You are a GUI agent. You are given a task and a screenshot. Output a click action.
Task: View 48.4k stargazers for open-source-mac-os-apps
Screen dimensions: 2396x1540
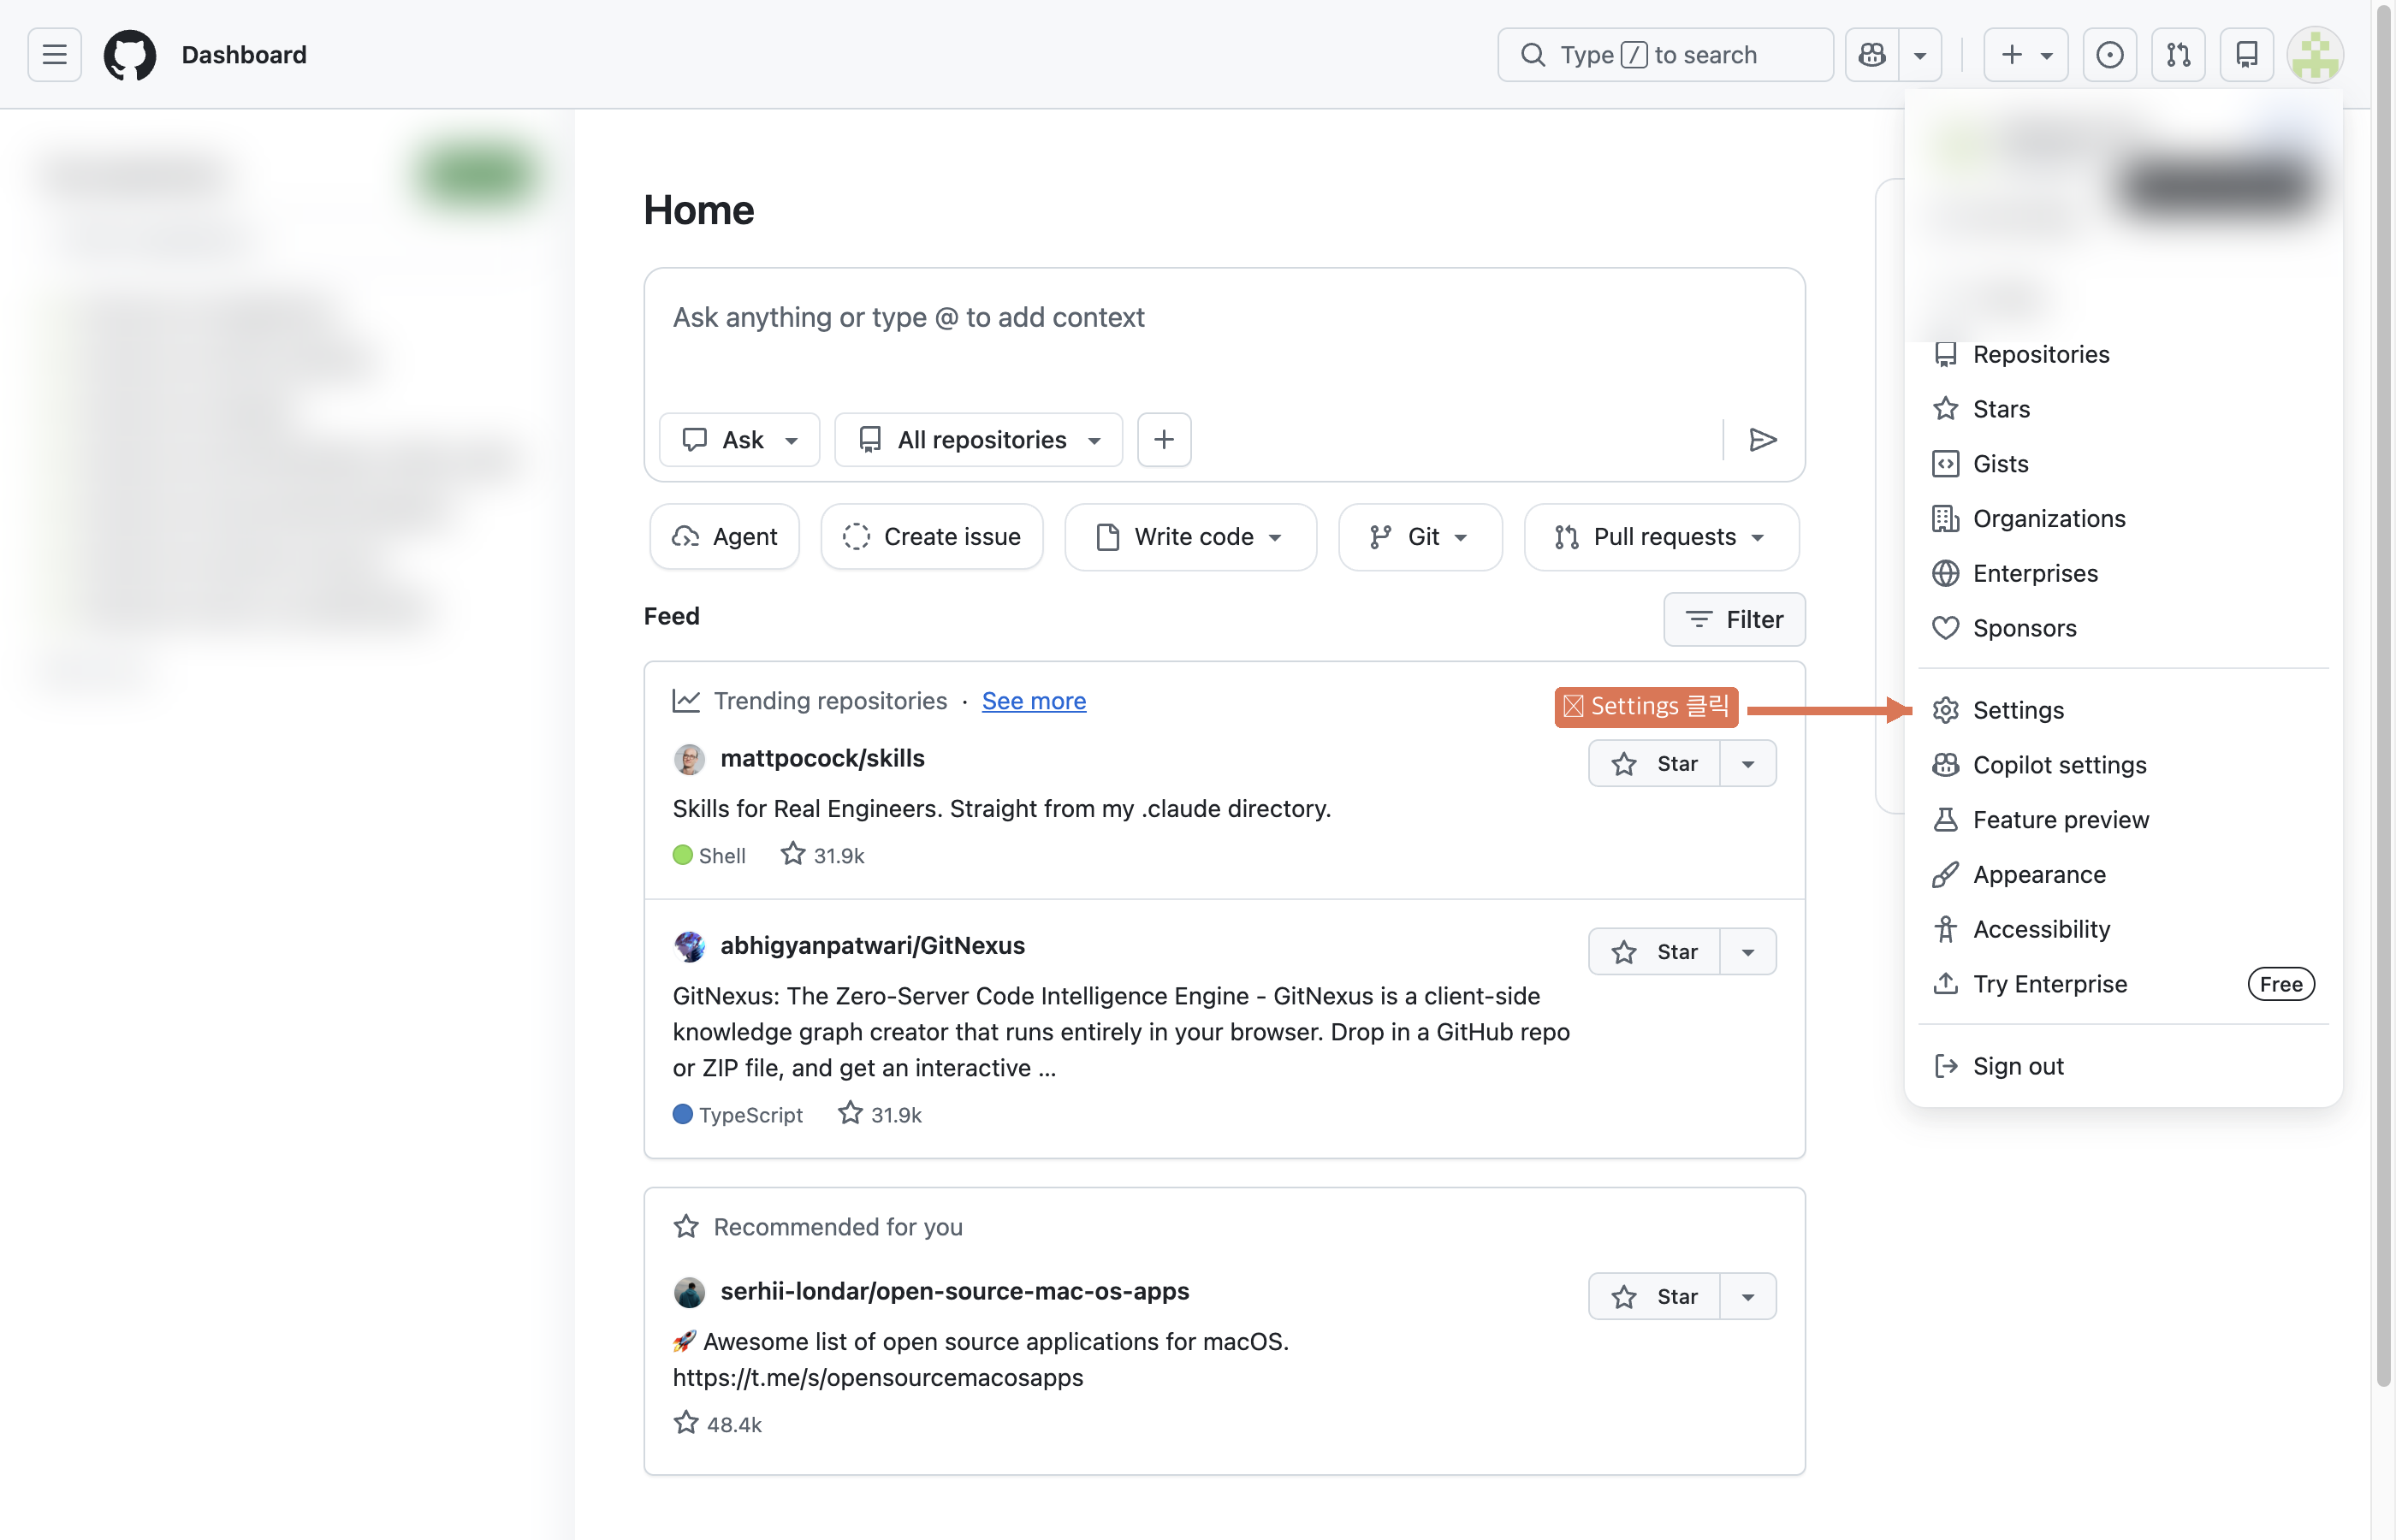718,1424
